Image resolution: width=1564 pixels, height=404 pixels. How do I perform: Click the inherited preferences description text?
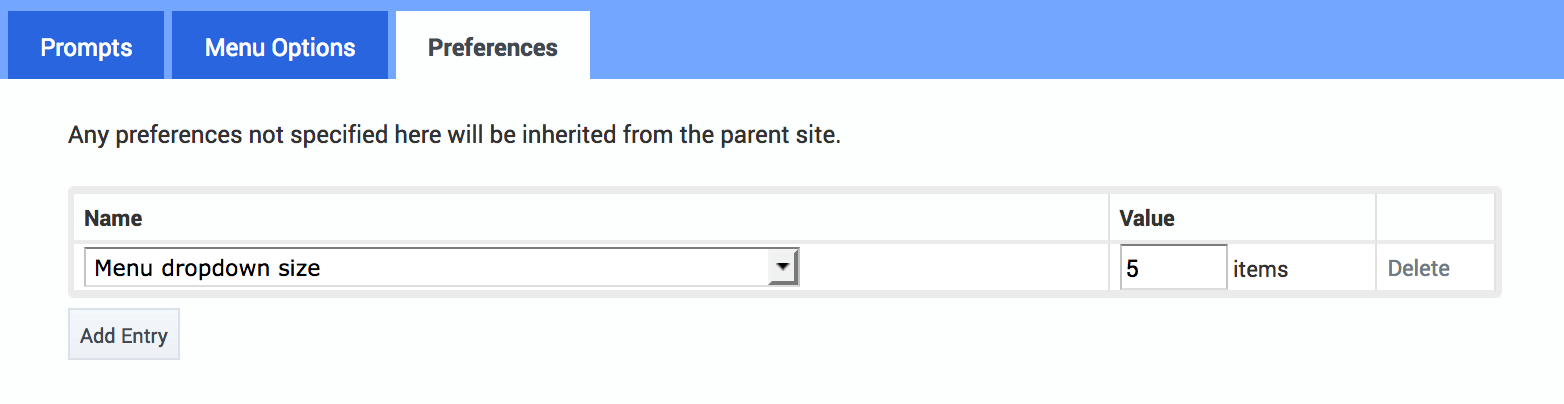tap(454, 135)
